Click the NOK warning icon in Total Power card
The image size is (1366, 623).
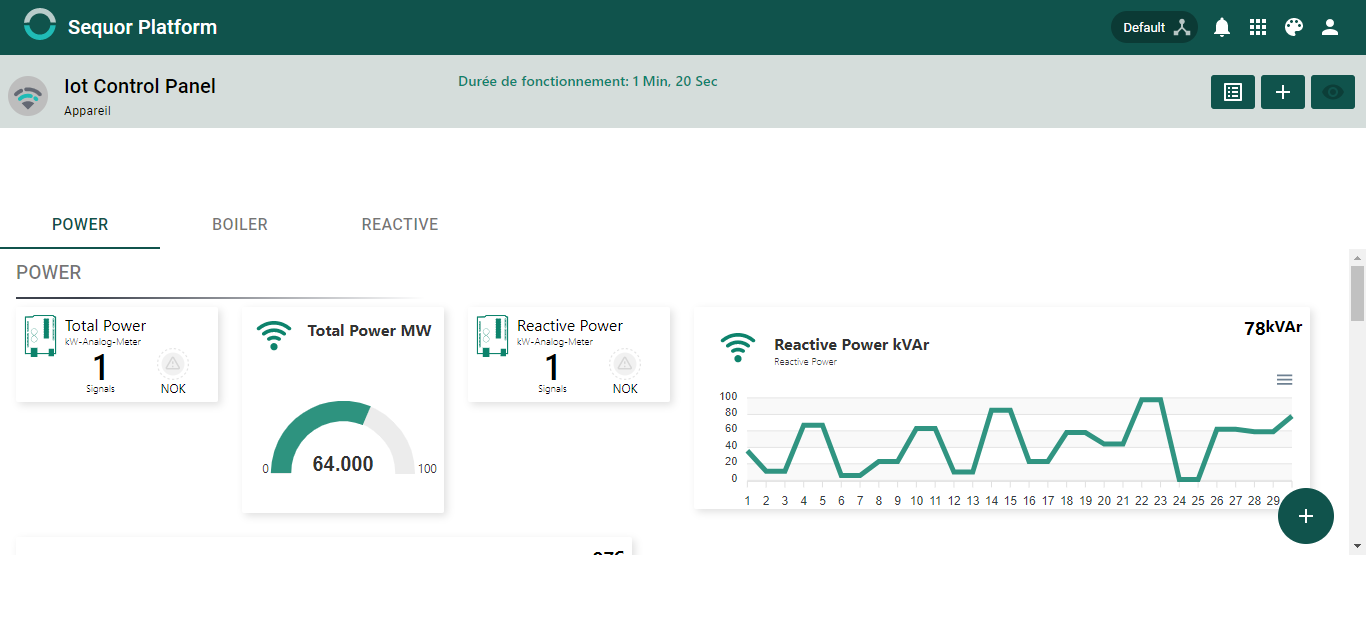(x=173, y=363)
